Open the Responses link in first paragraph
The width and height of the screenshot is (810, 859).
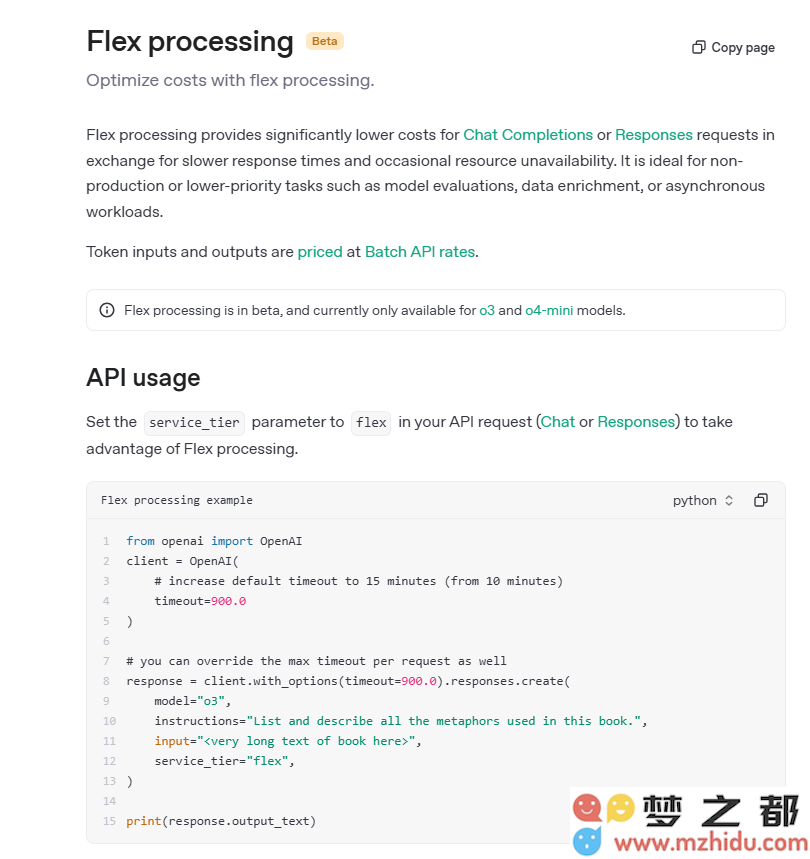click(653, 135)
